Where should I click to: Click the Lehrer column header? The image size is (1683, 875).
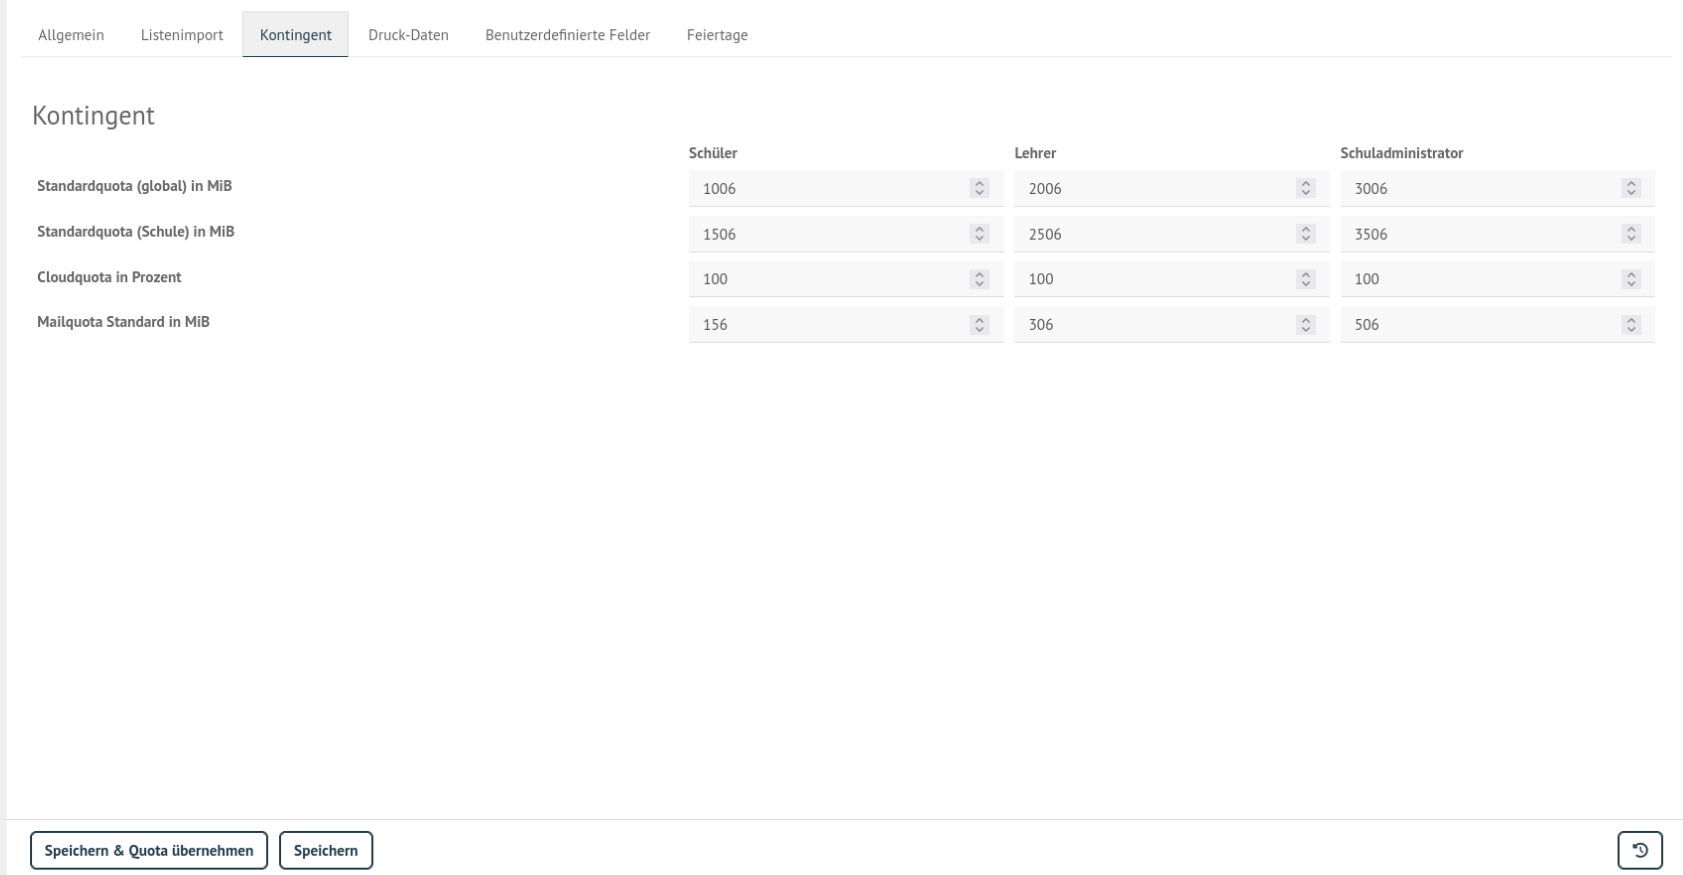[x=1035, y=153]
